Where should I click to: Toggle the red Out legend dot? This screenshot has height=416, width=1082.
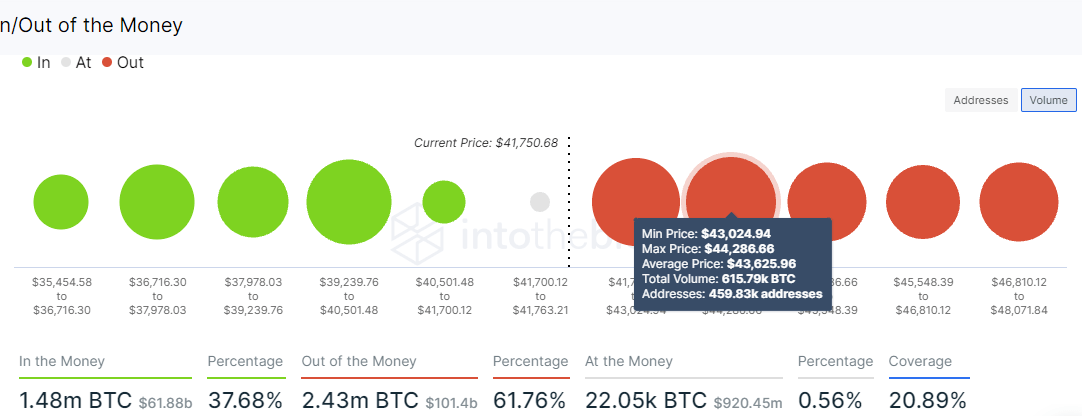[x=107, y=63]
